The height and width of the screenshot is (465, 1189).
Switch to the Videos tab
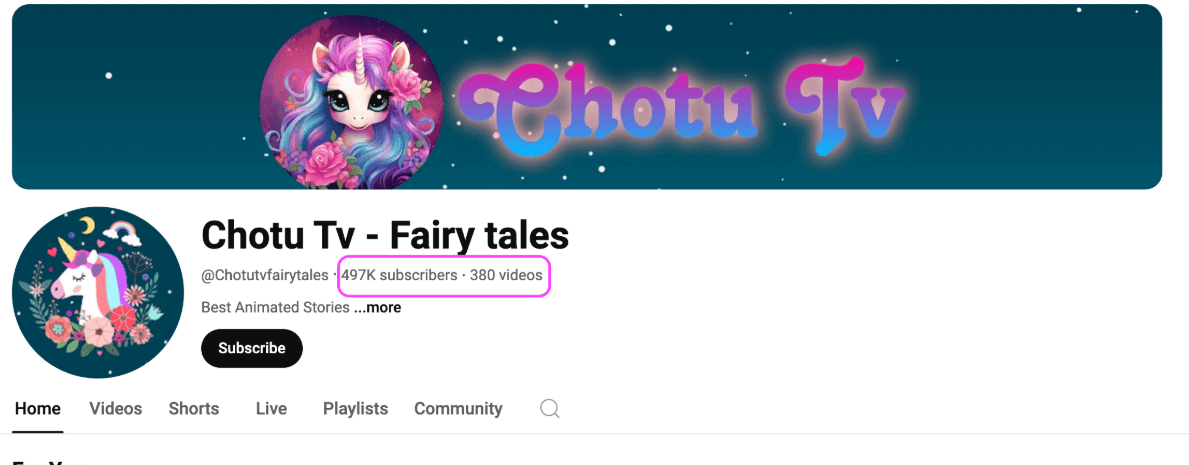click(115, 409)
